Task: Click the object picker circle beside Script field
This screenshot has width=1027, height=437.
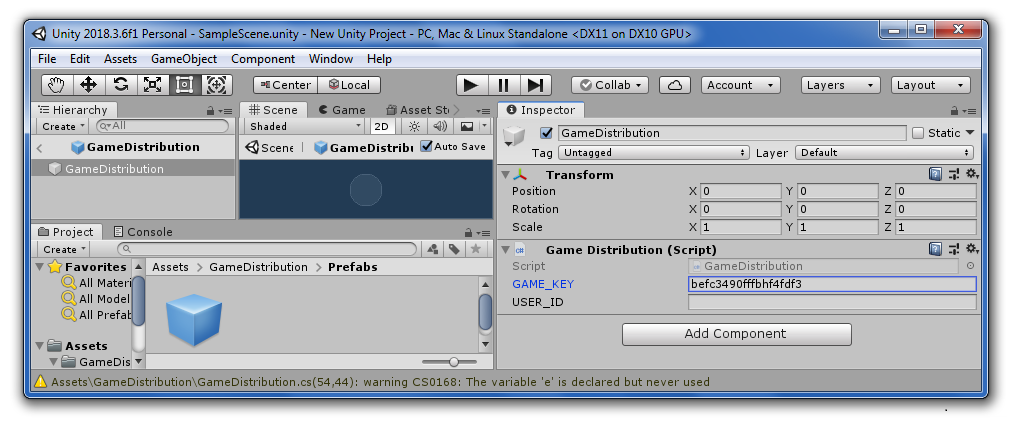Action: pyautogui.click(x=971, y=266)
